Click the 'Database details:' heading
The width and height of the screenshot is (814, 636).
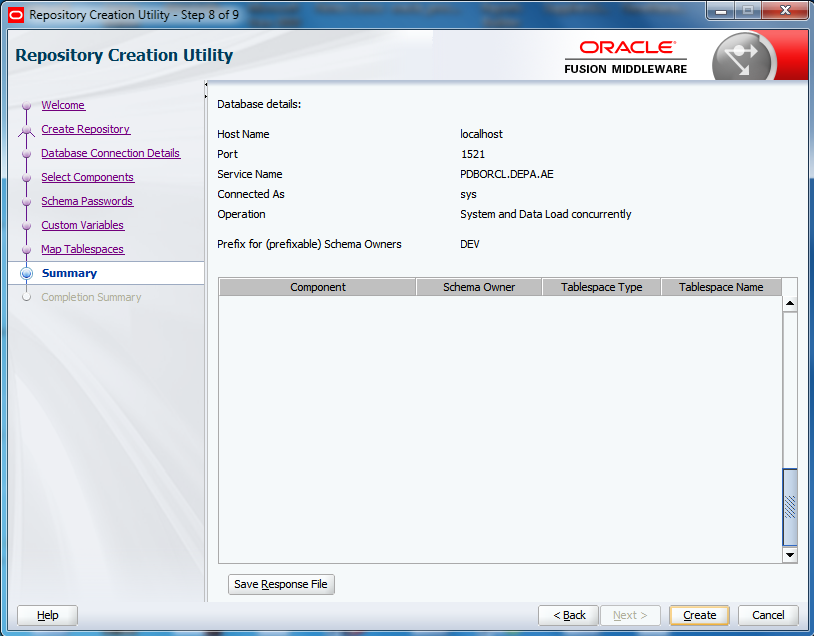[x=259, y=104]
